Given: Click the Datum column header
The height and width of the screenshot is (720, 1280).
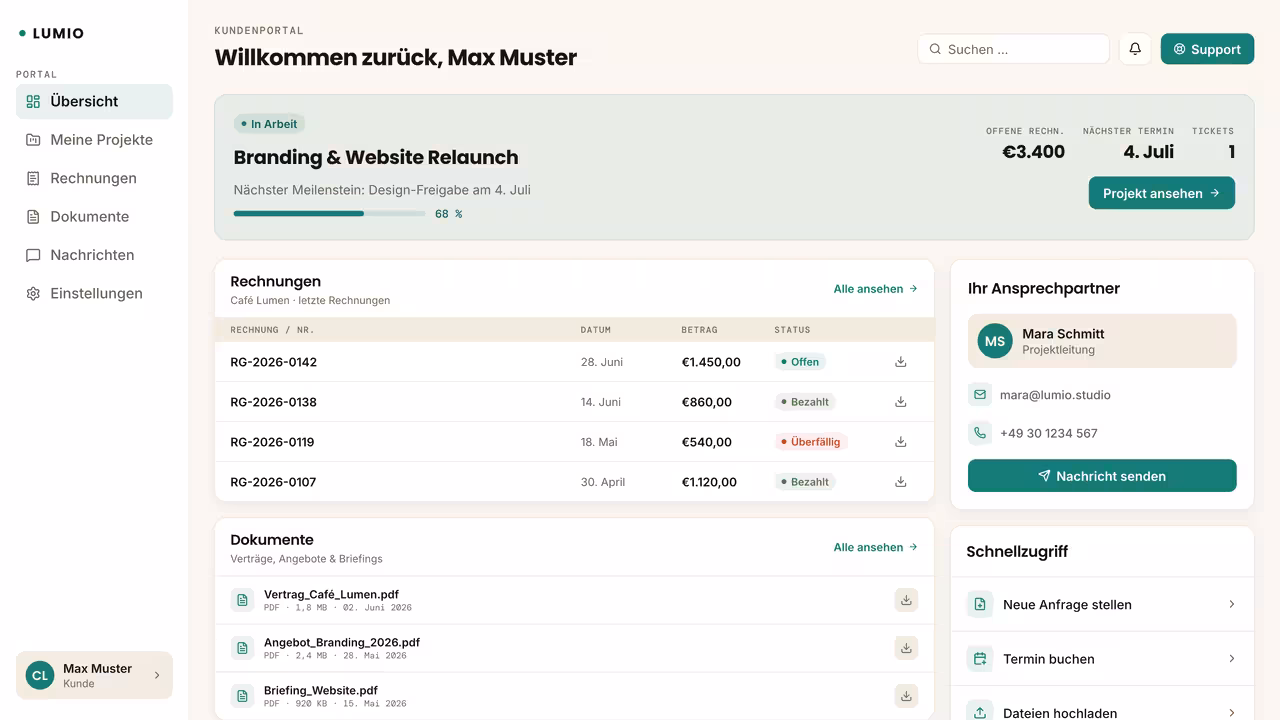Looking at the screenshot, I should 596,330.
